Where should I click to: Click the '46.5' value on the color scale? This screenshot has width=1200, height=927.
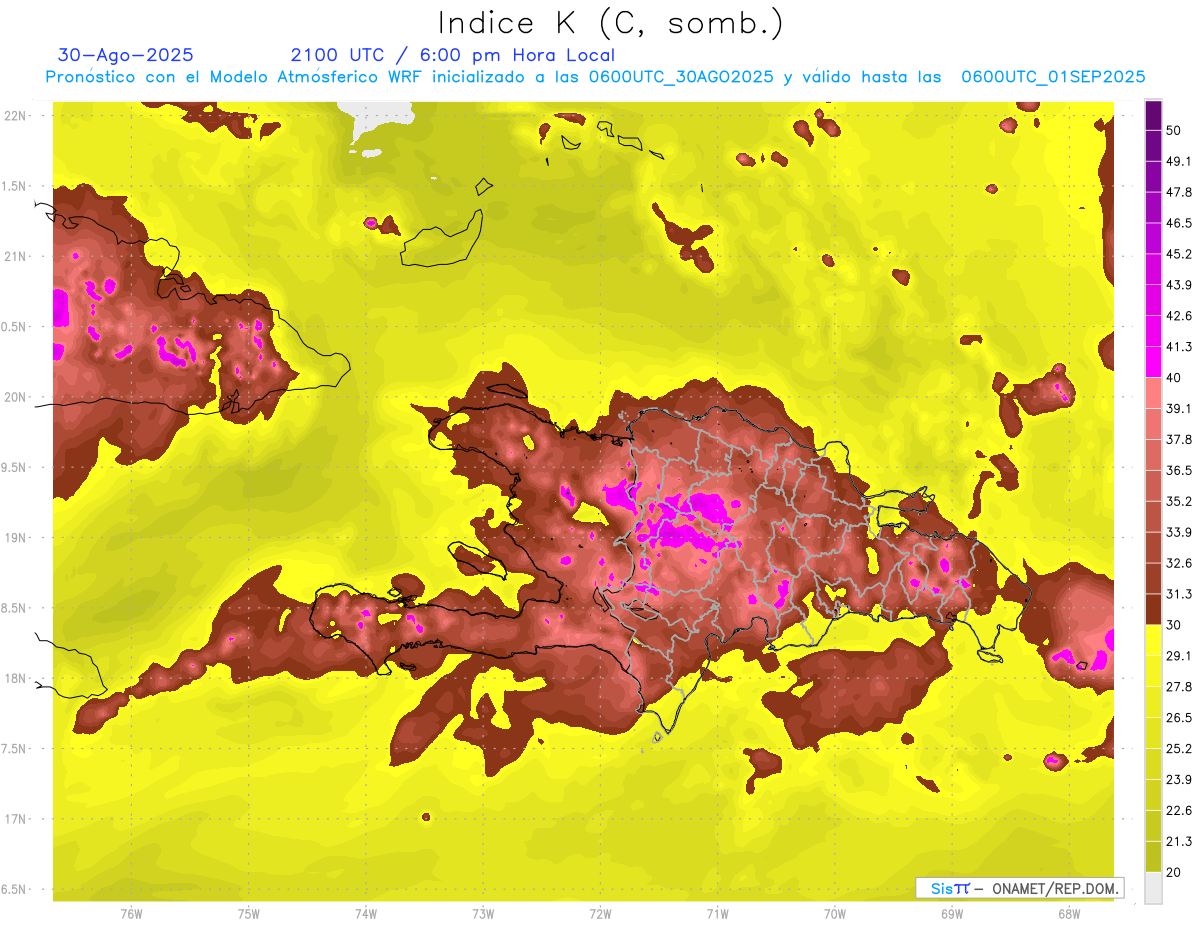click(1179, 223)
